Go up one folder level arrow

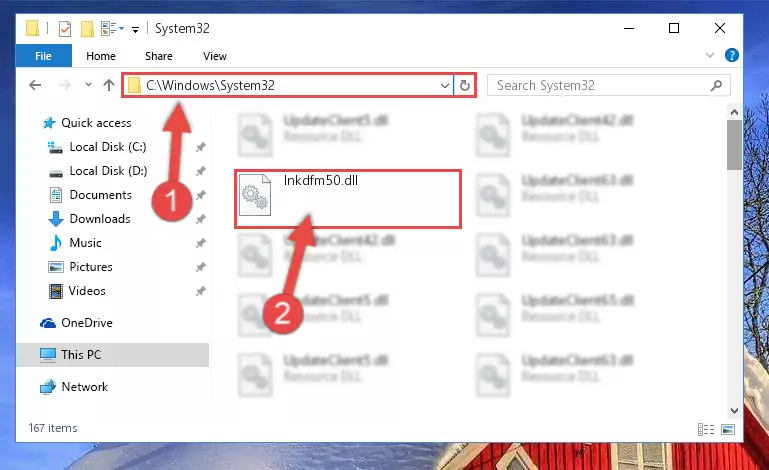tap(109, 85)
